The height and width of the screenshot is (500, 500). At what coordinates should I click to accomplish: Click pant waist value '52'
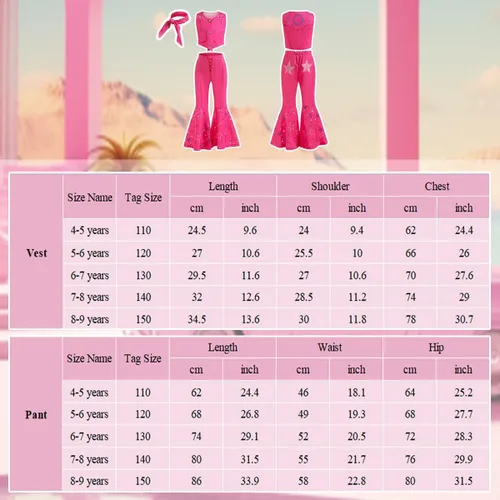pyautogui.click(x=303, y=436)
